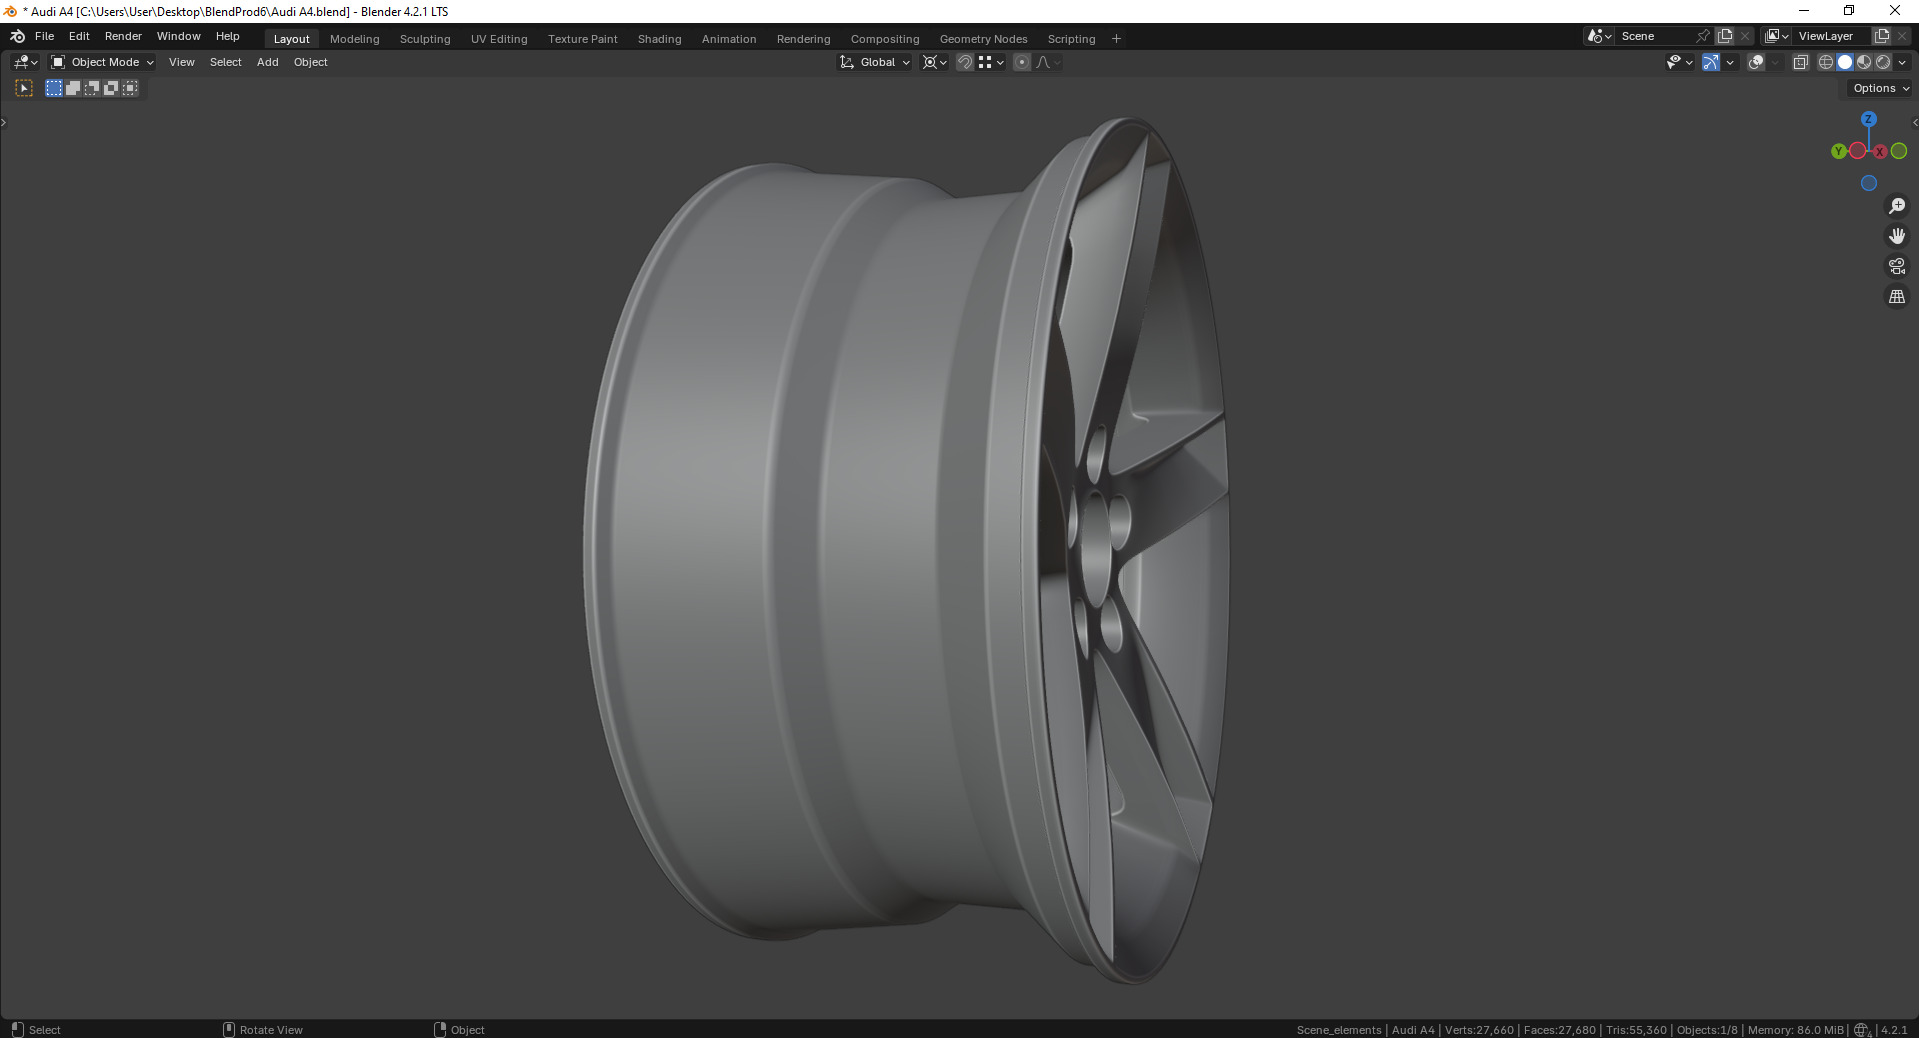Viewport: 1919px width, 1038px height.
Task: Open the viewport Add menu
Action: pos(268,62)
